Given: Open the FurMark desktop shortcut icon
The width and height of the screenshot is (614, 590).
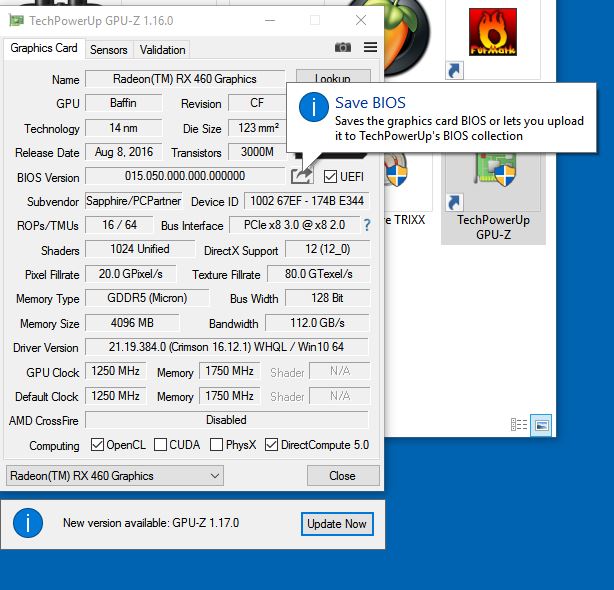Looking at the screenshot, I should (x=493, y=32).
